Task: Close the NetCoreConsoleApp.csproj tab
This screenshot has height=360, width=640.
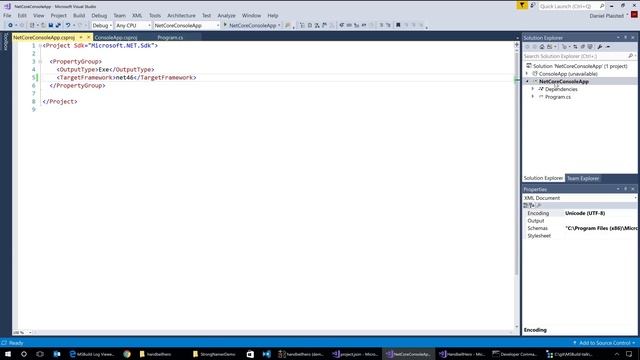Action: pos(88,38)
